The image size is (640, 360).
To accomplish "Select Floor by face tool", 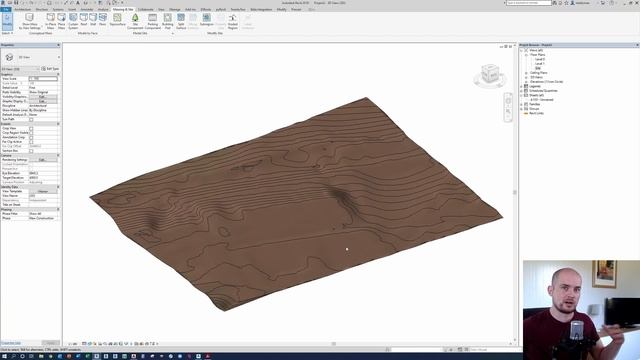I will tap(102, 19).
